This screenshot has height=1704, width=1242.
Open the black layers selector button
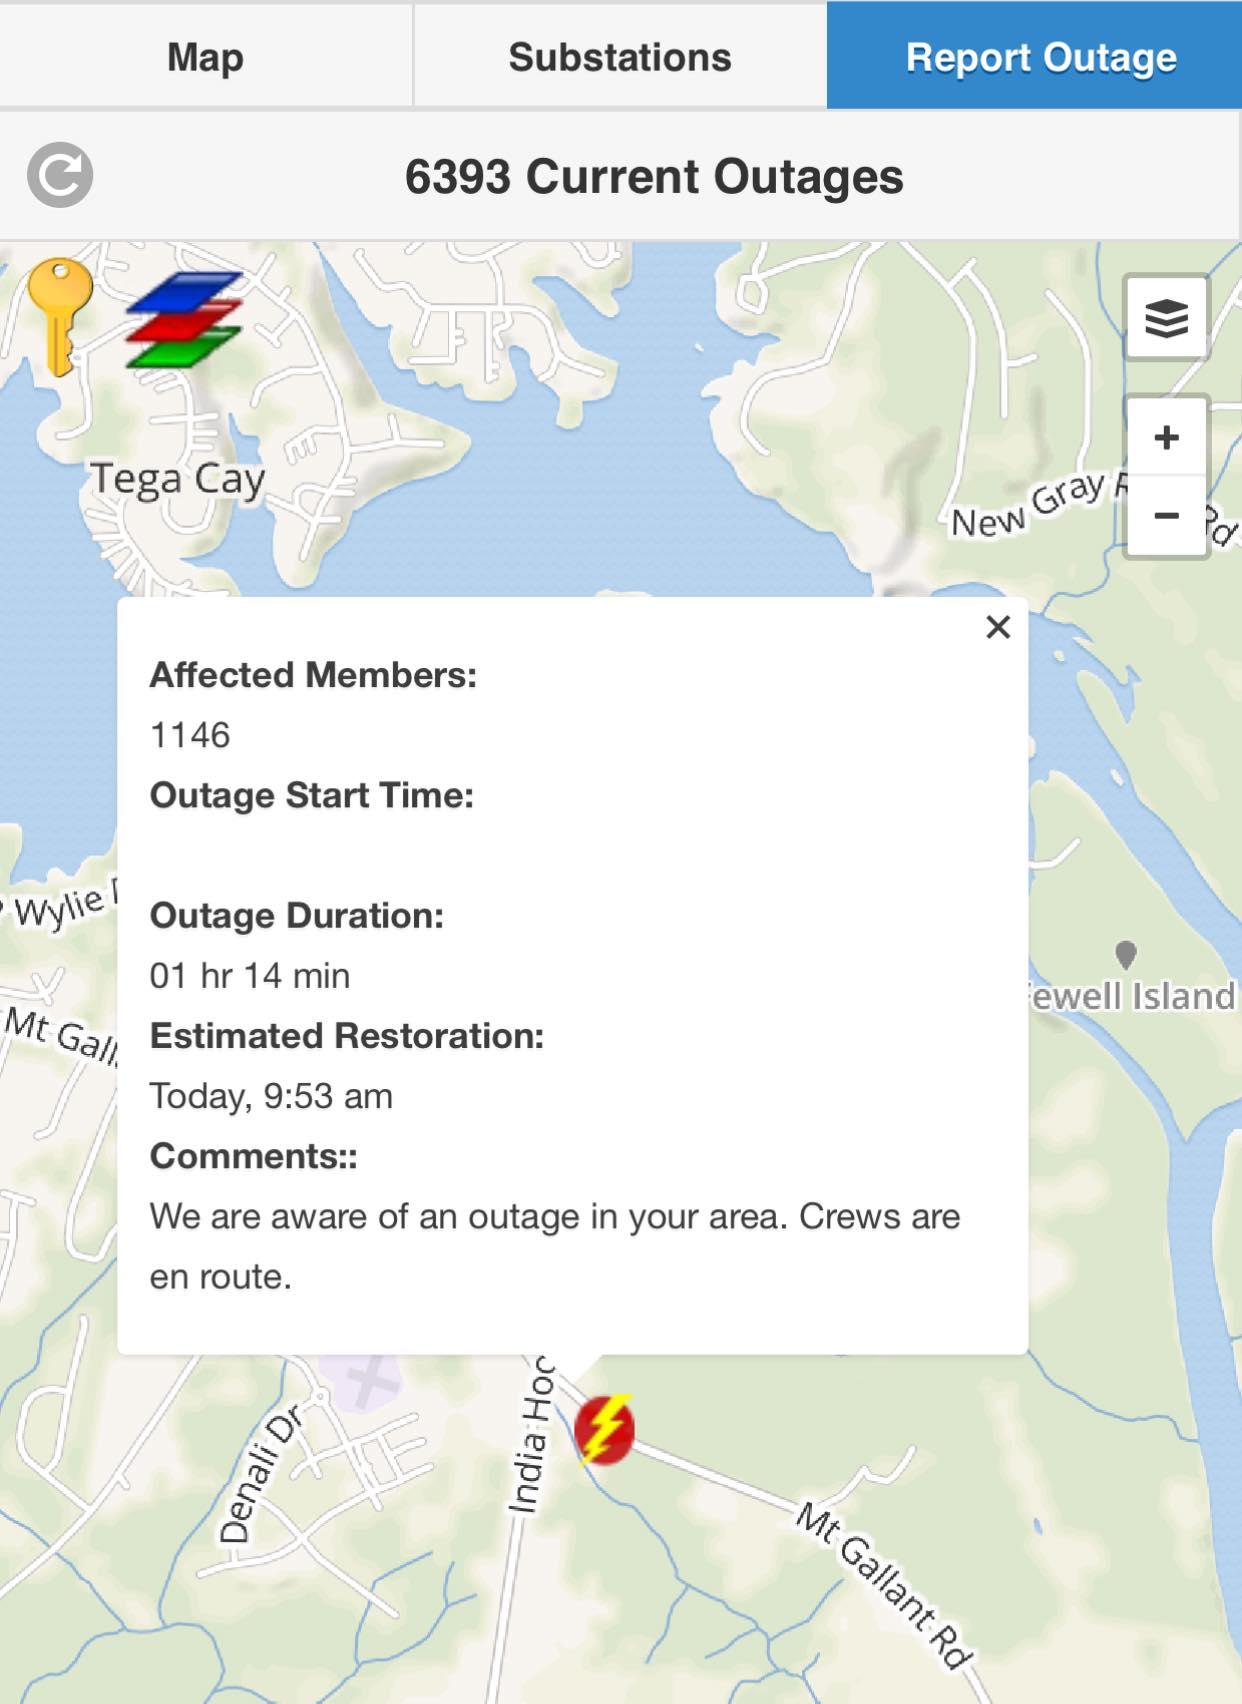(x=1166, y=318)
